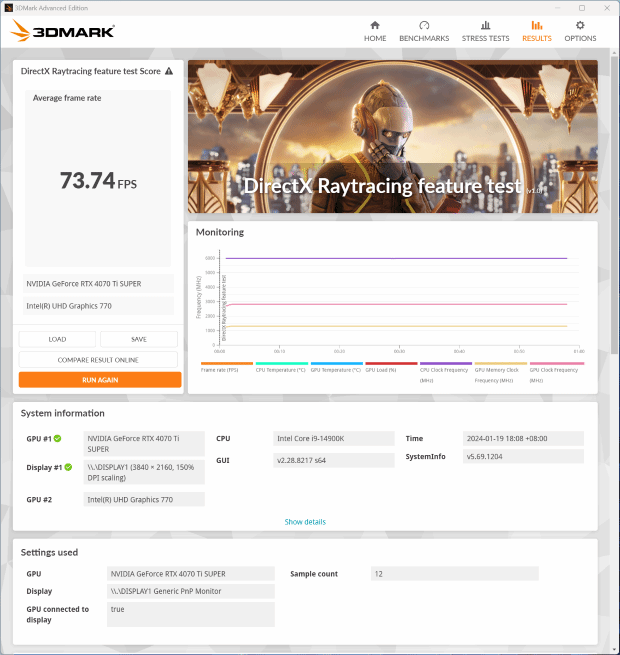
Task: Click the purple CPU clock line in chart
Action: point(396,258)
